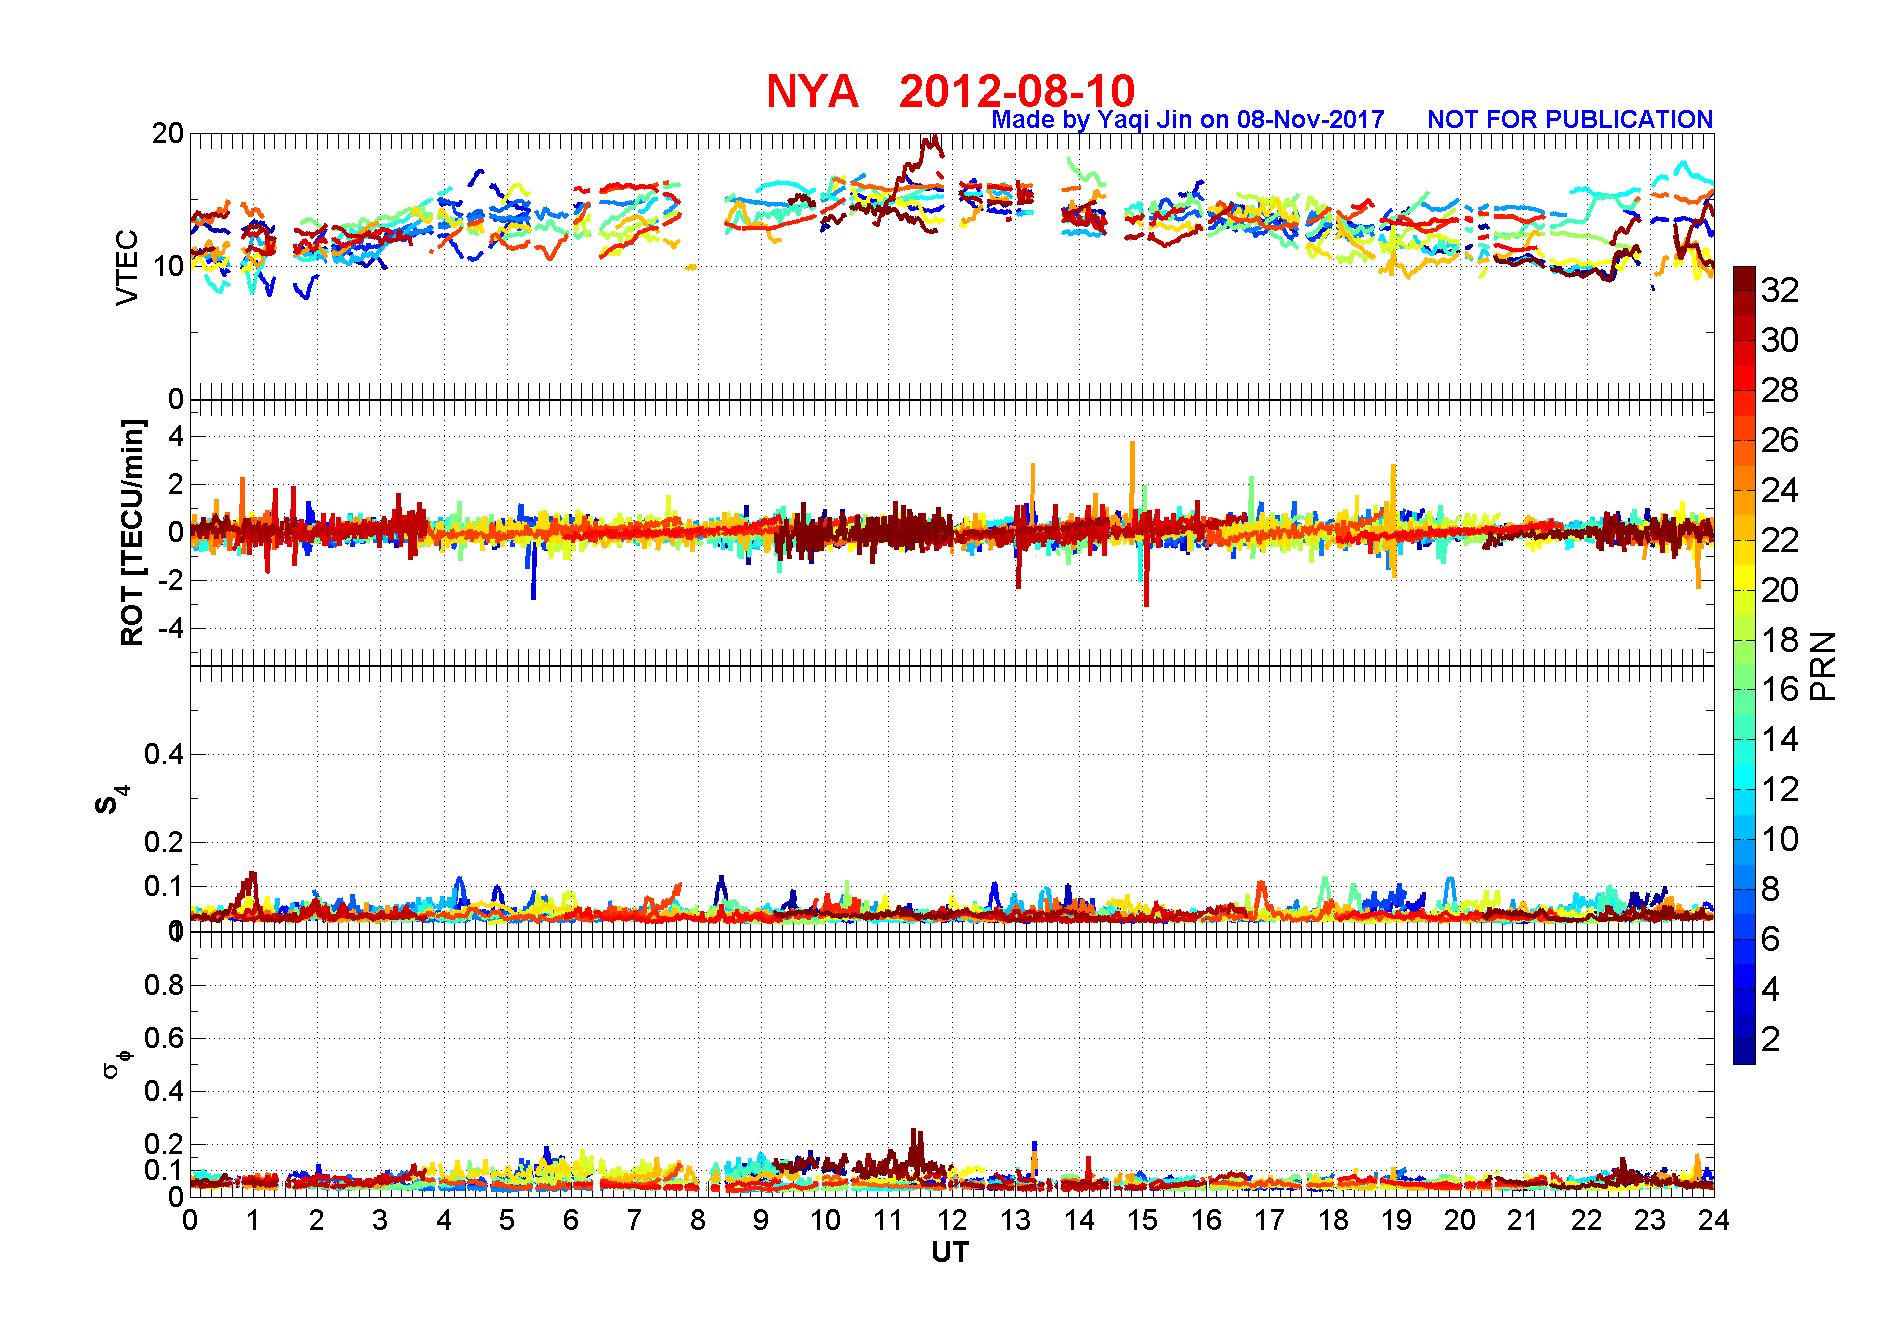Click the sigma-phi tick label 0.8
This screenshot has width=1904, height=1330.
tap(163, 985)
